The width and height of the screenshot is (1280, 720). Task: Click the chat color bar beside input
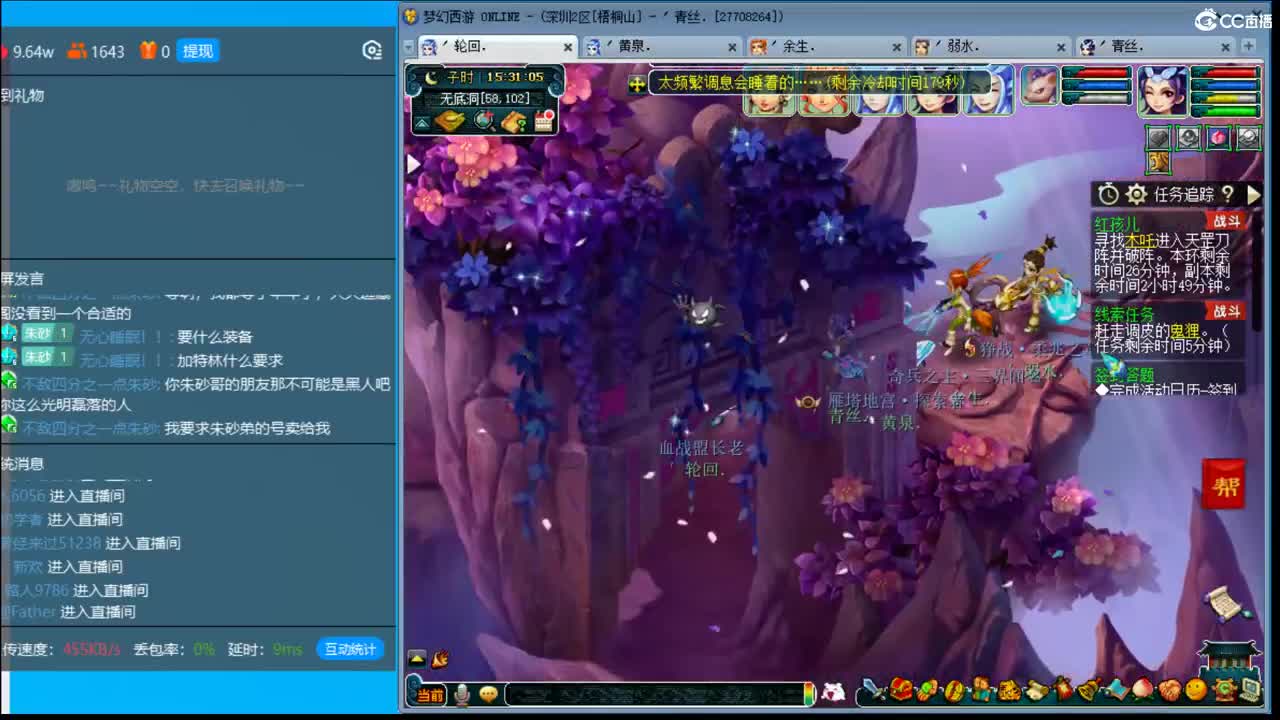[810, 694]
